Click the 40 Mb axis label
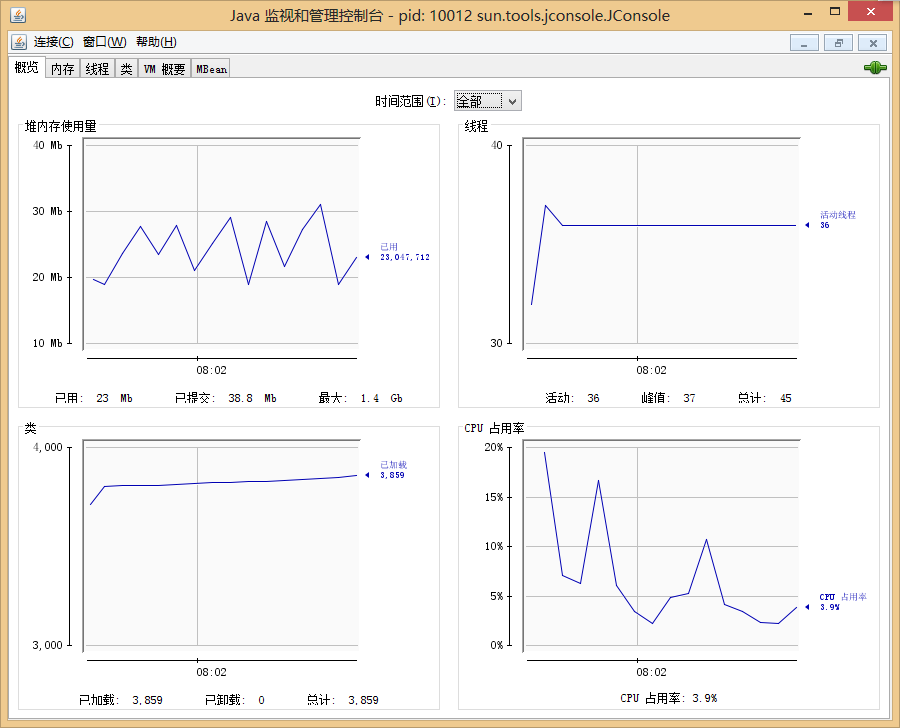The height and width of the screenshot is (728, 900). (x=48, y=145)
